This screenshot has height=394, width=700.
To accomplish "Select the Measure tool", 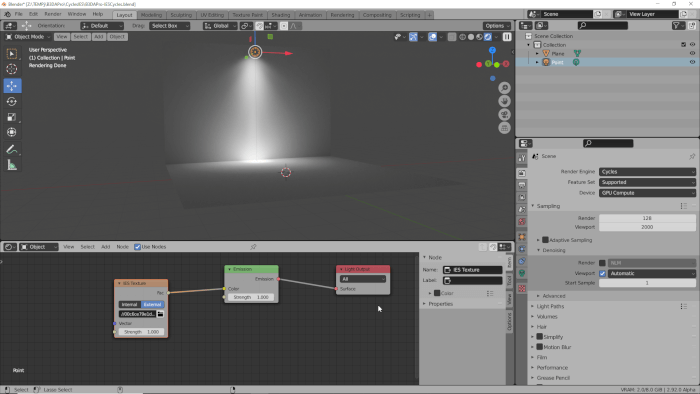I will [x=12, y=166].
